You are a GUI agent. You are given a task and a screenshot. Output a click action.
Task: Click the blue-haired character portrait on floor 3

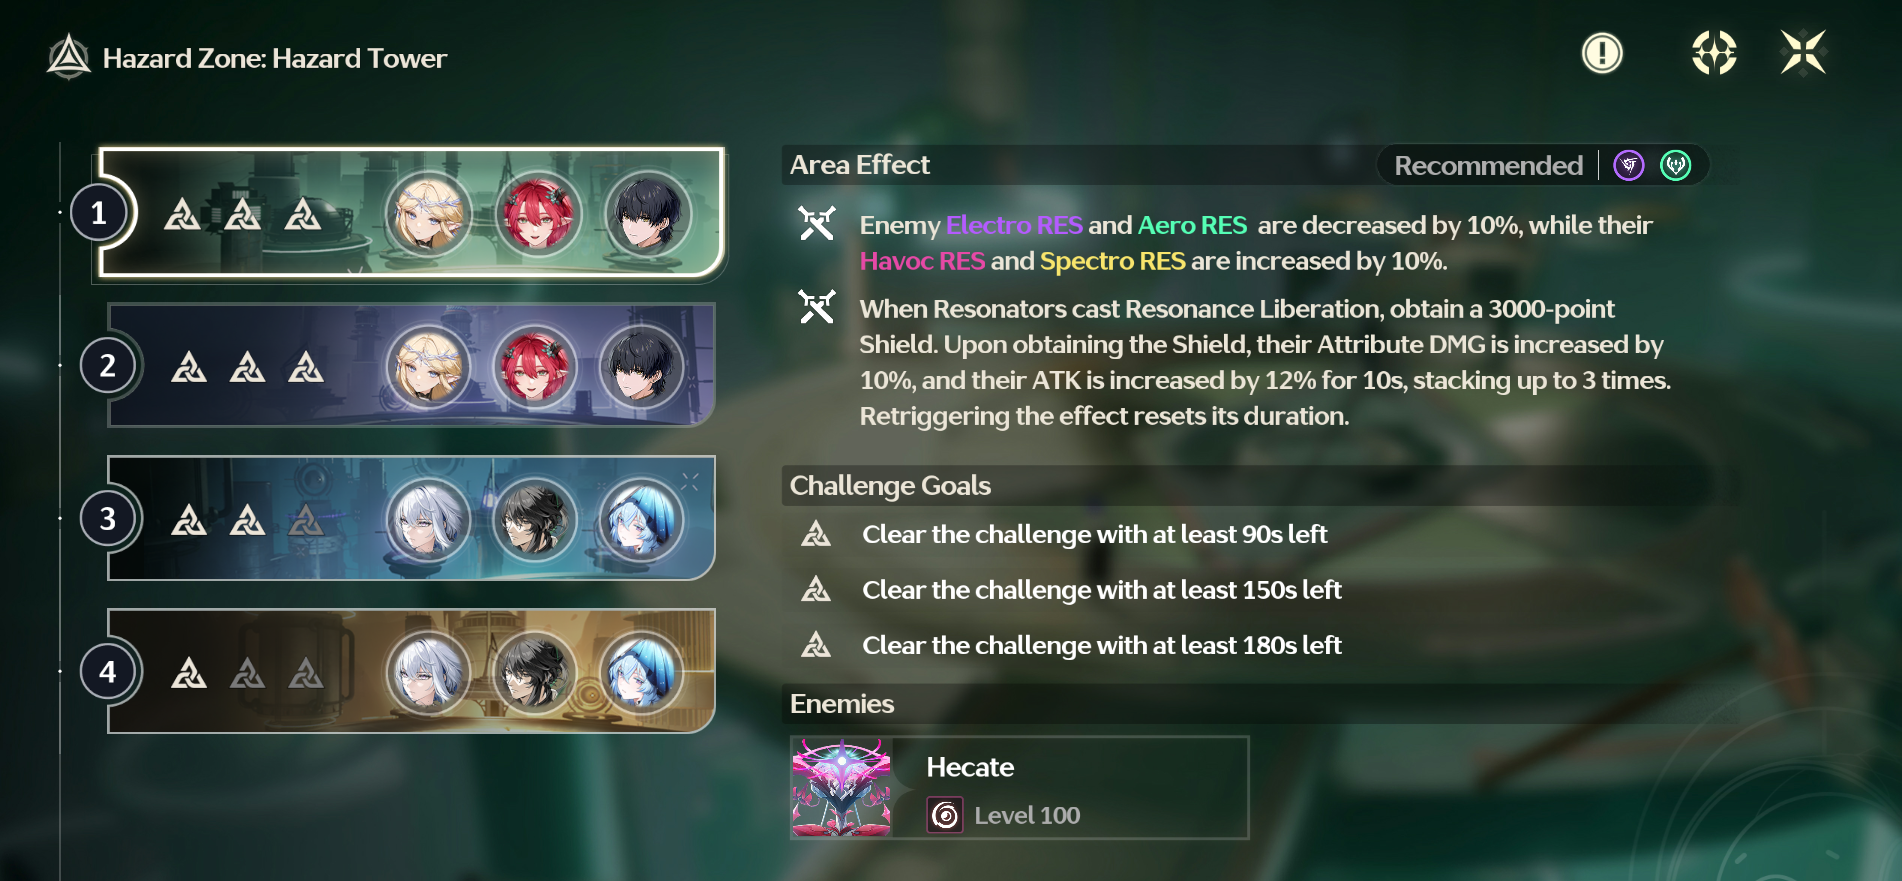click(x=641, y=520)
